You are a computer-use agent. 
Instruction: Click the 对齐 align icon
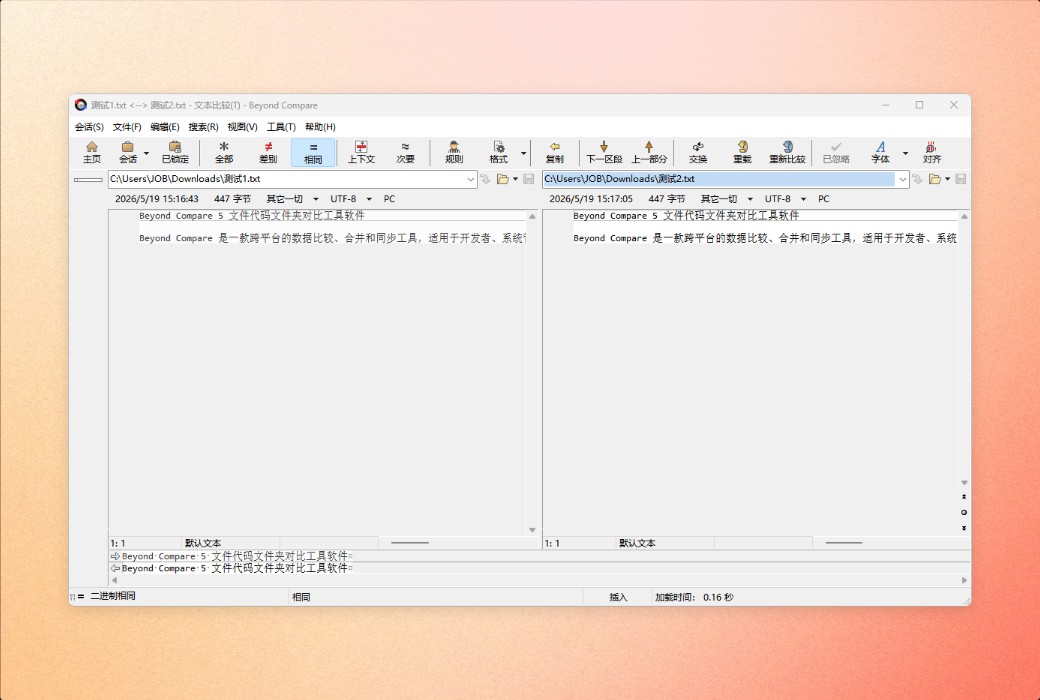pyautogui.click(x=931, y=152)
